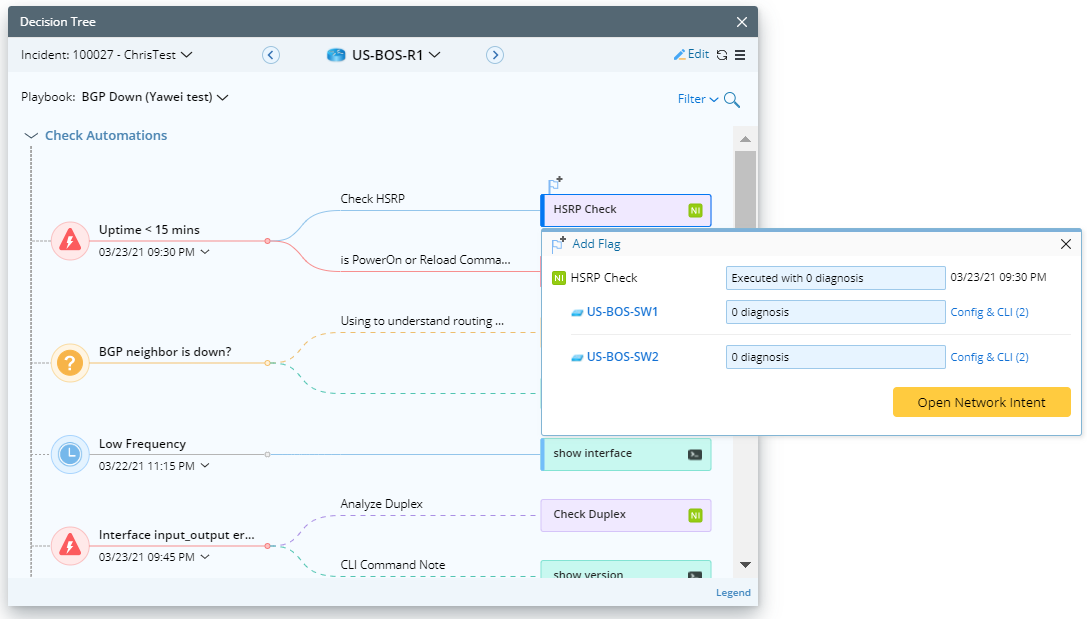The width and height of the screenshot is (1087, 619).
Task: Click the scrollbar up arrow
Action: pos(745,139)
